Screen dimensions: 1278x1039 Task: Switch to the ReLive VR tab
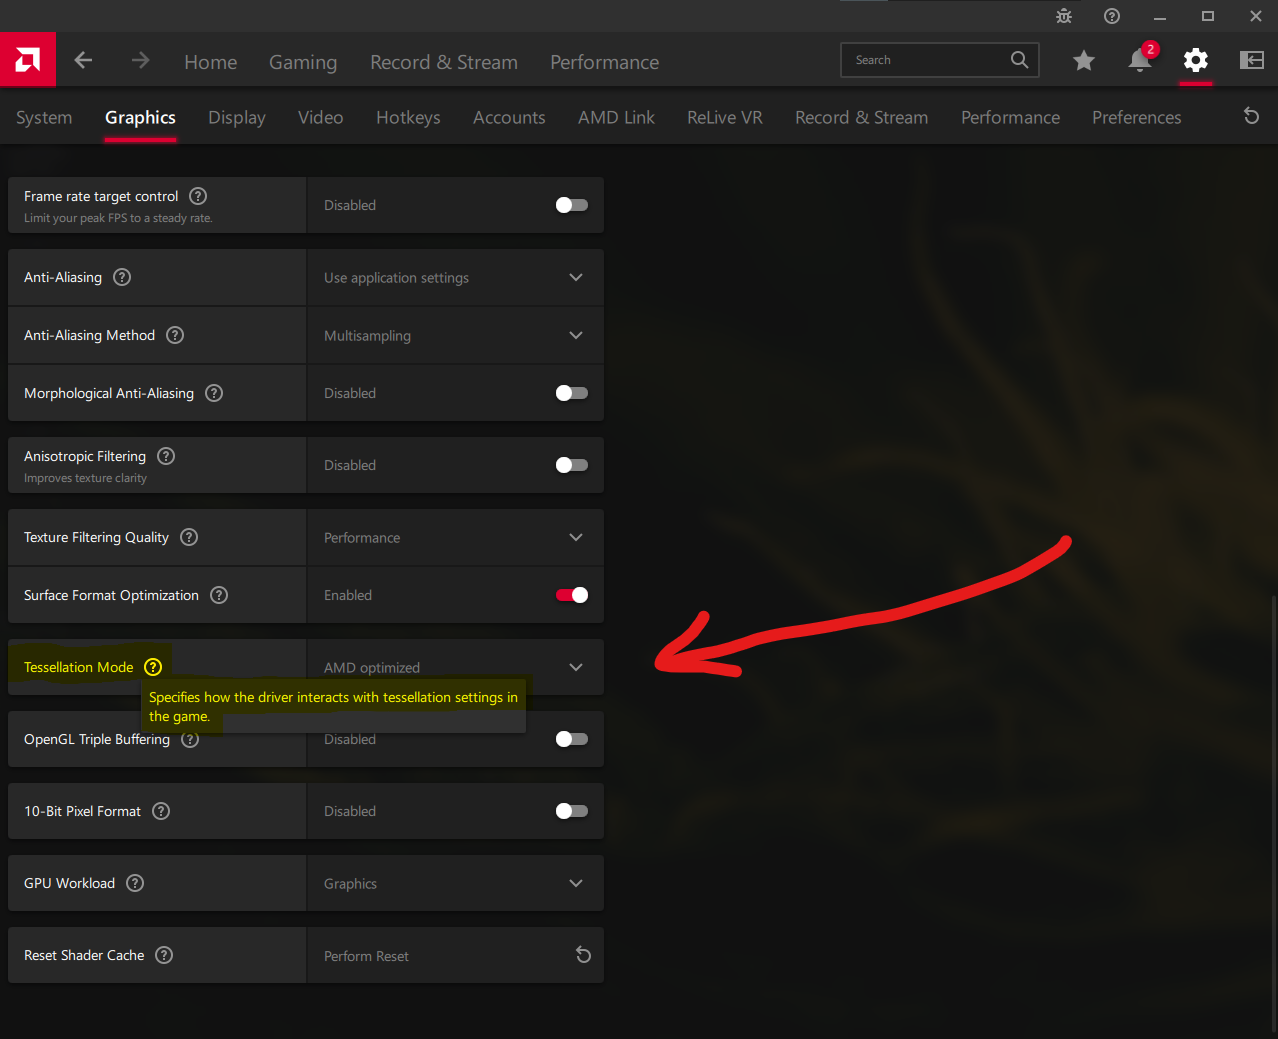pos(725,117)
